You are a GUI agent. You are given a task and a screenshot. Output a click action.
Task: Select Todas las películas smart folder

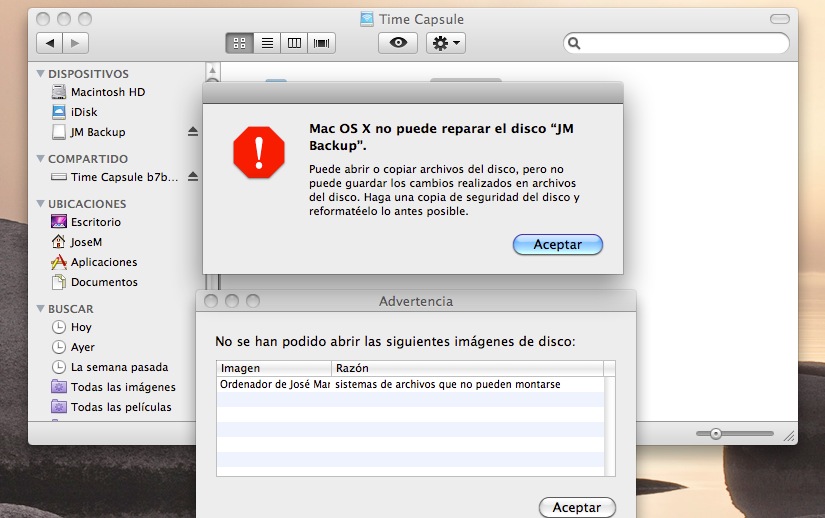point(112,407)
